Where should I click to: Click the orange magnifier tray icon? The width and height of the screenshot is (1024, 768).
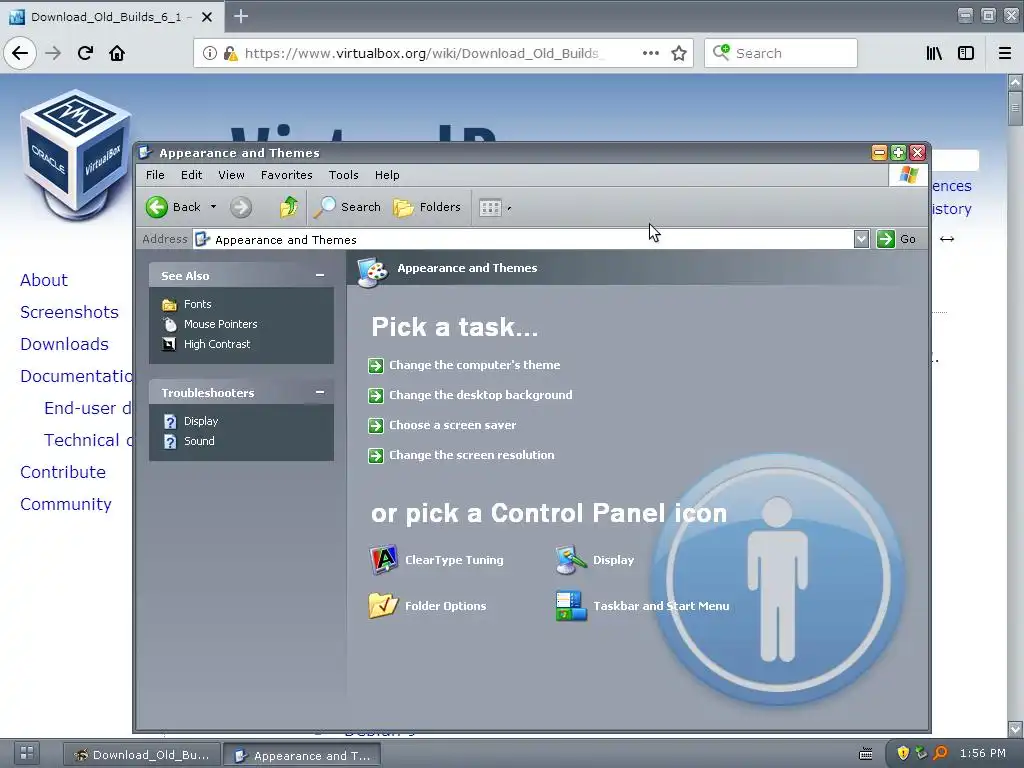pos(940,753)
